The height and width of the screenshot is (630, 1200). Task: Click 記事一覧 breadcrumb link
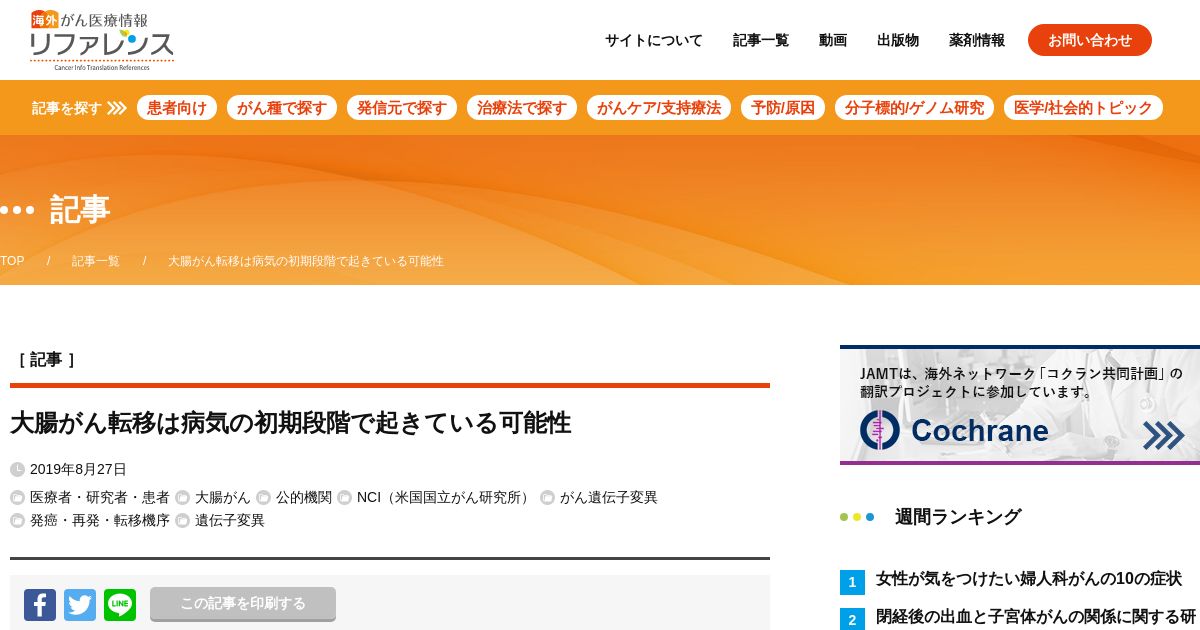(96, 261)
